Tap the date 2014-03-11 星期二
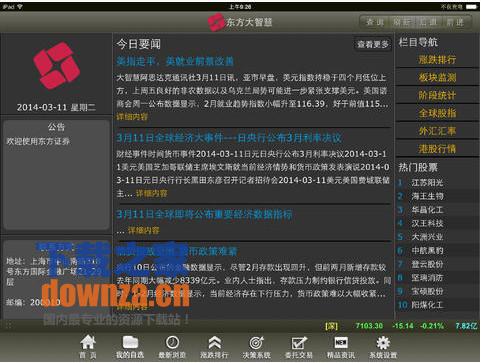Screen dimensions: 481x363 coord(56,107)
